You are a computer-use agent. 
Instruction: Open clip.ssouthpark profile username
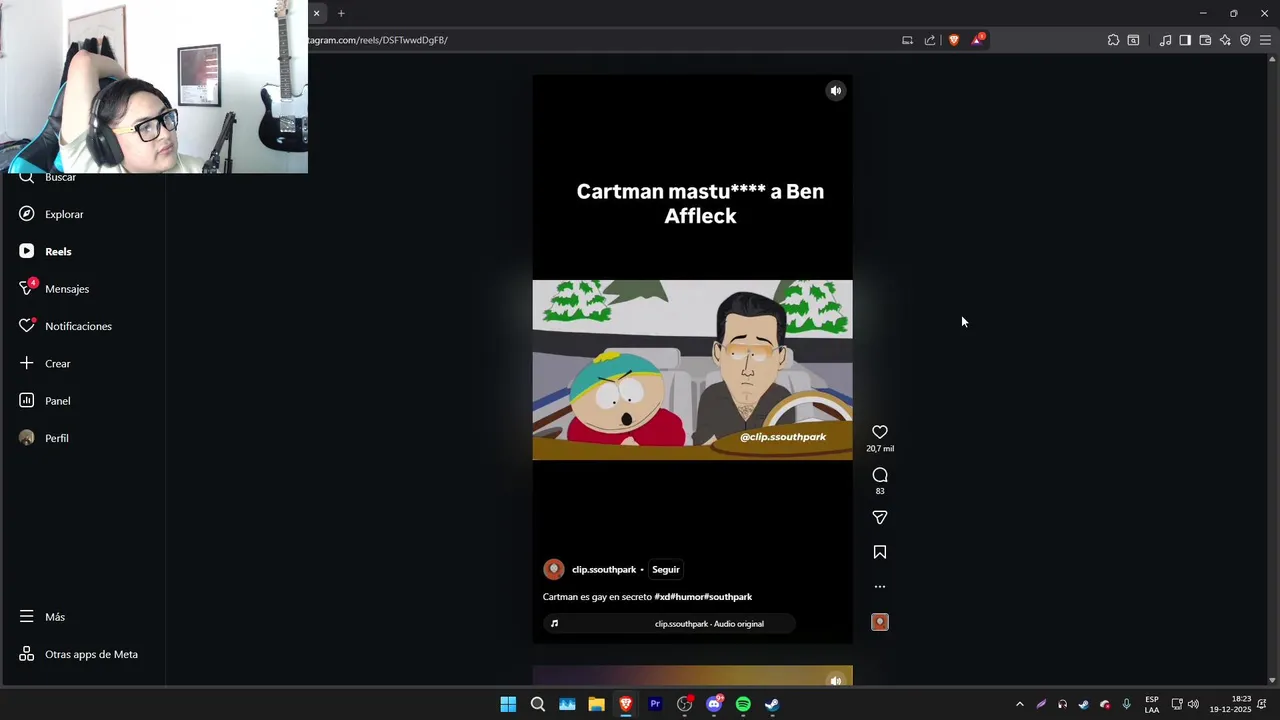604,570
